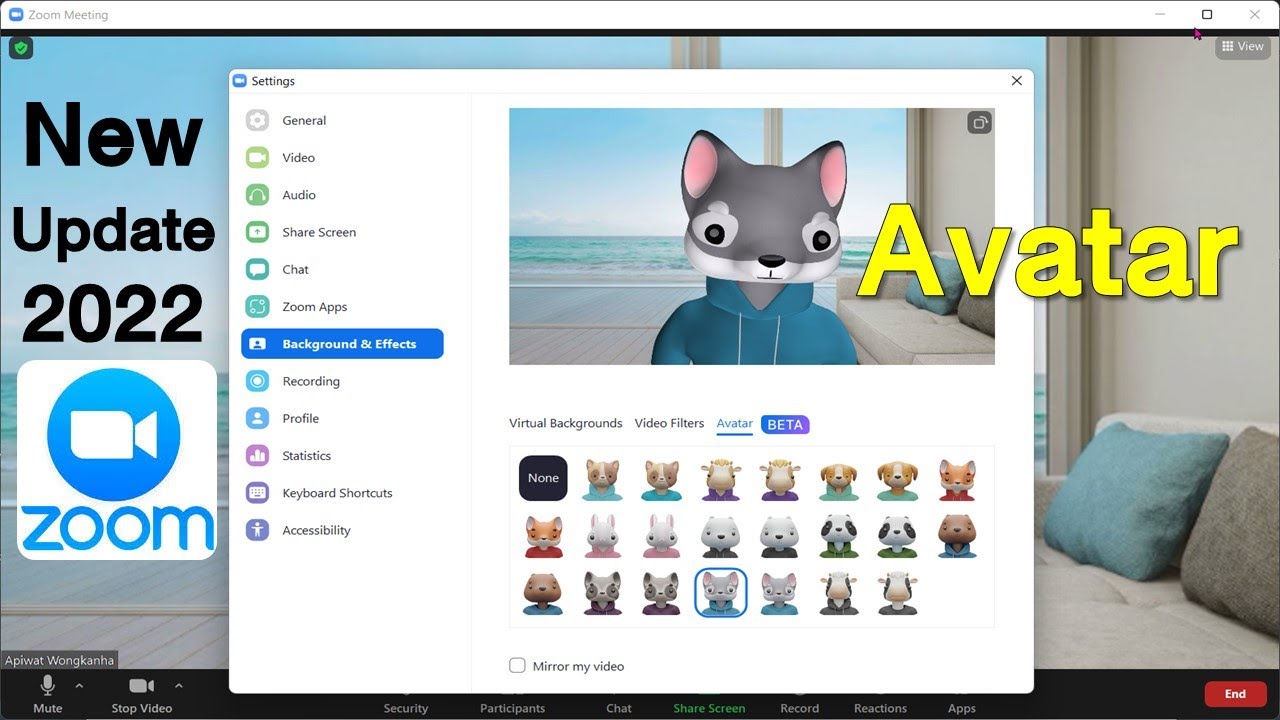Pick black-and-white cow avatar in hoodie
The height and width of the screenshot is (720, 1280).
[838, 593]
